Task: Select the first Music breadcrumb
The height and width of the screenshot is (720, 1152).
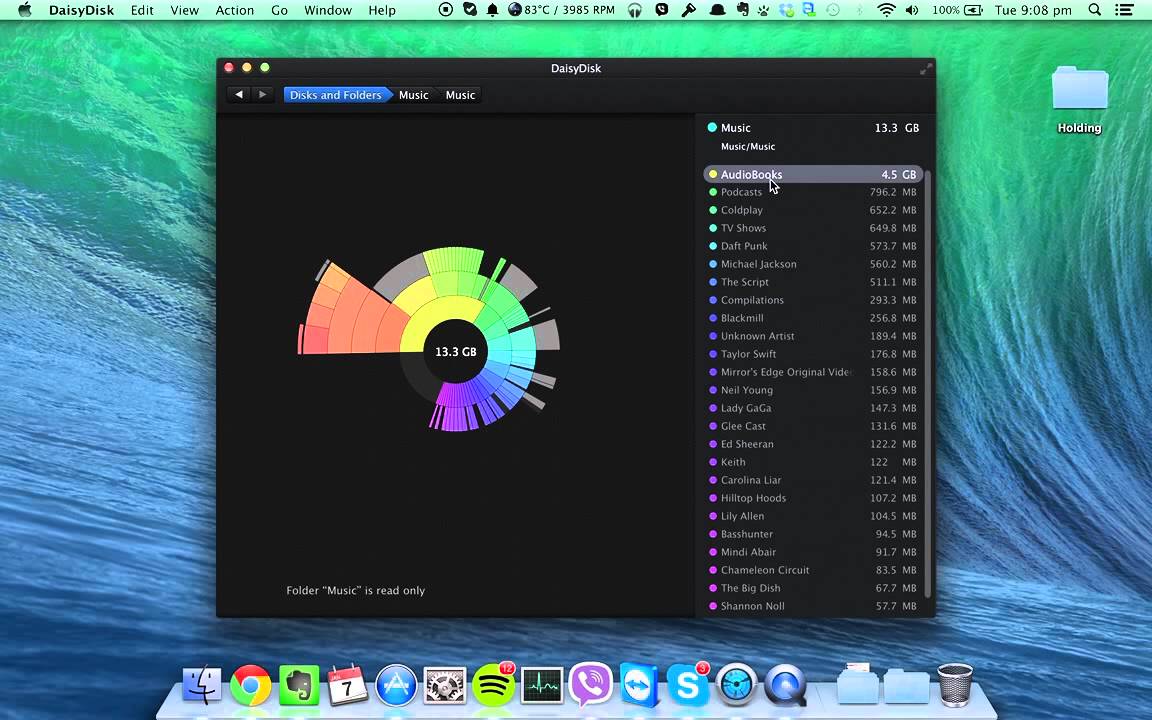Action: coord(414,95)
